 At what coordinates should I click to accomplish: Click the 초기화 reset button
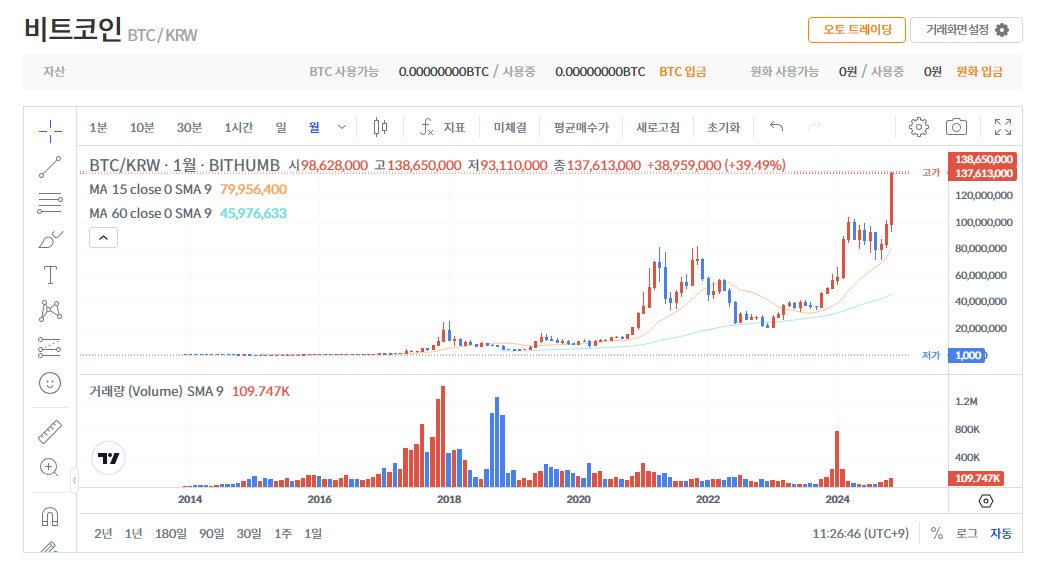click(723, 127)
